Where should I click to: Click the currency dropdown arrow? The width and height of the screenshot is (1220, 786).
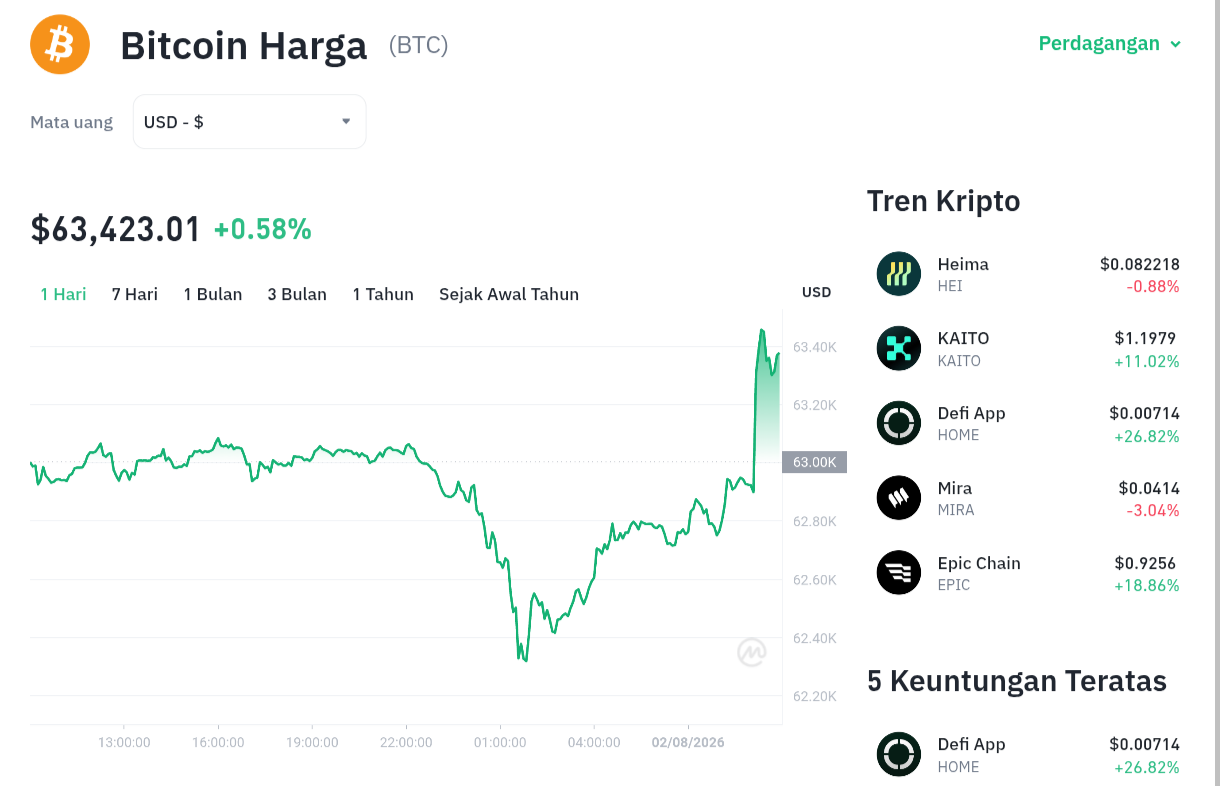[346, 121]
